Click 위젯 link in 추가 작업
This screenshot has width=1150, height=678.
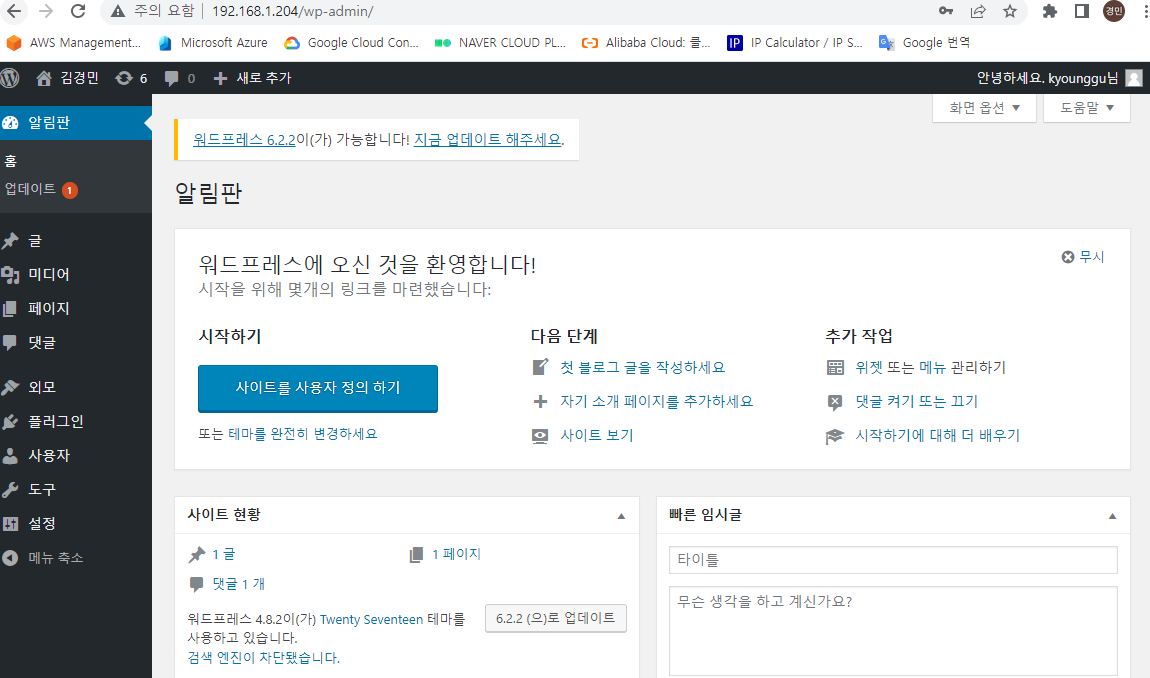pos(870,368)
